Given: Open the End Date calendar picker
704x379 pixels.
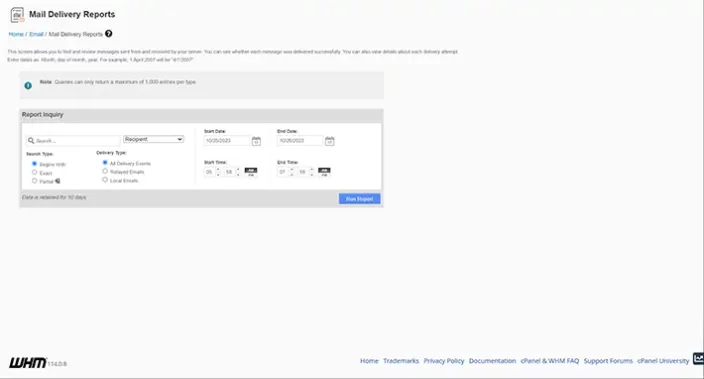Looking at the screenshot, I should 330,141.
